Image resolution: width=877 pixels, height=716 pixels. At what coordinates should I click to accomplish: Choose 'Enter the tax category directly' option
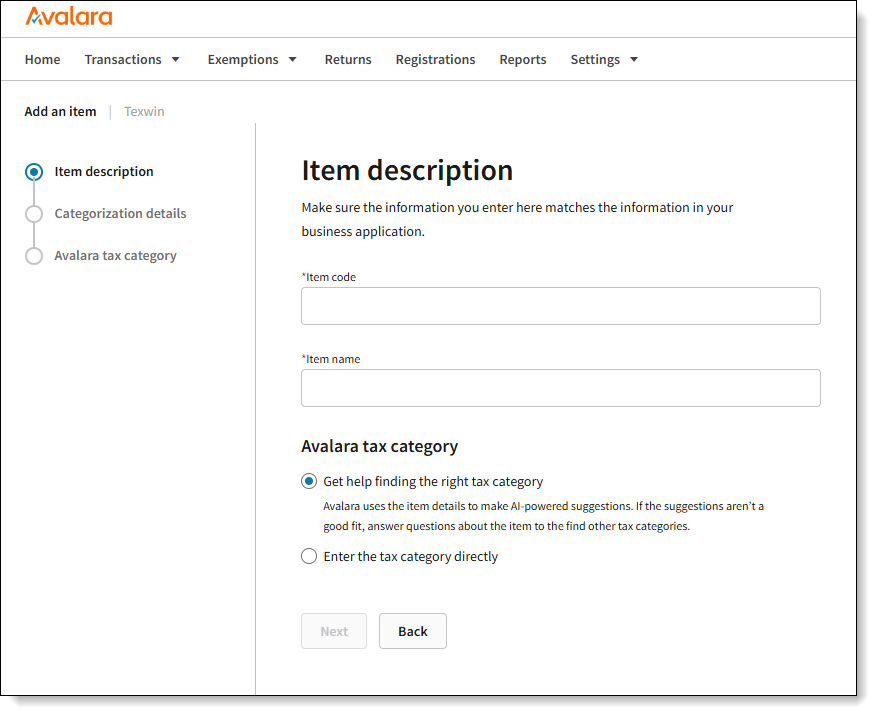(x=309, y=556)
